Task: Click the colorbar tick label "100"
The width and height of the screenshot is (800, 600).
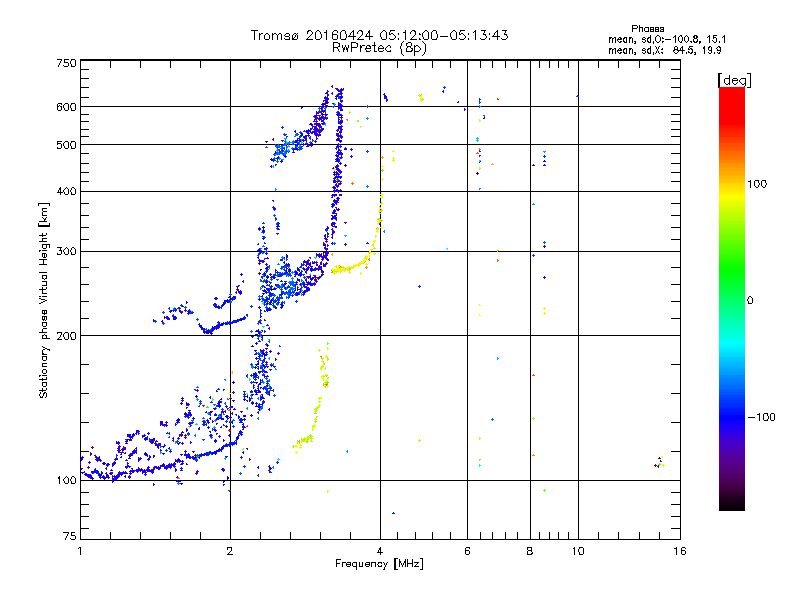Action: click(757, 184)
